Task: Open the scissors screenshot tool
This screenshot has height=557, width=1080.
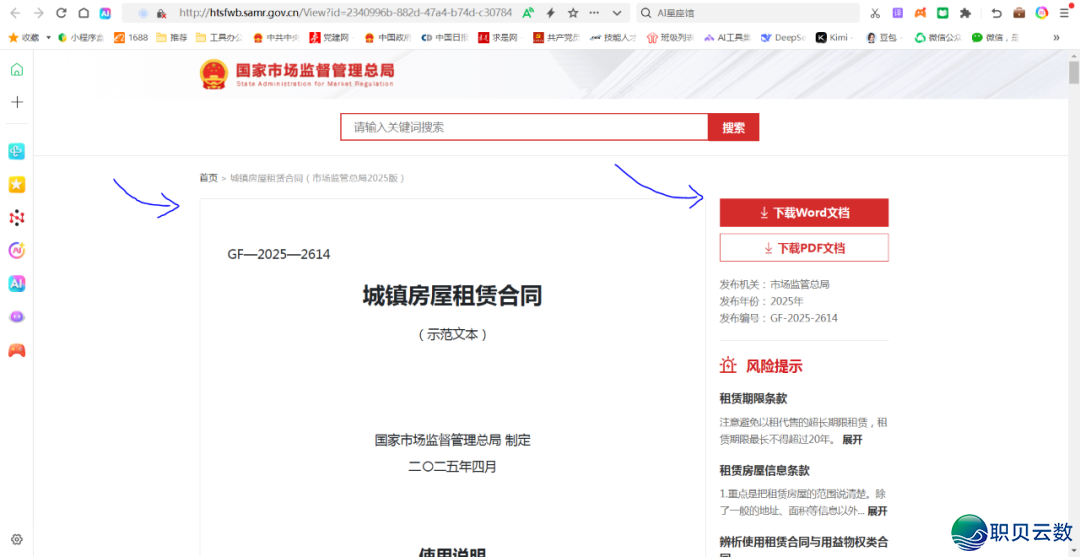Action: pyautogui.click(x=875, y=12)
